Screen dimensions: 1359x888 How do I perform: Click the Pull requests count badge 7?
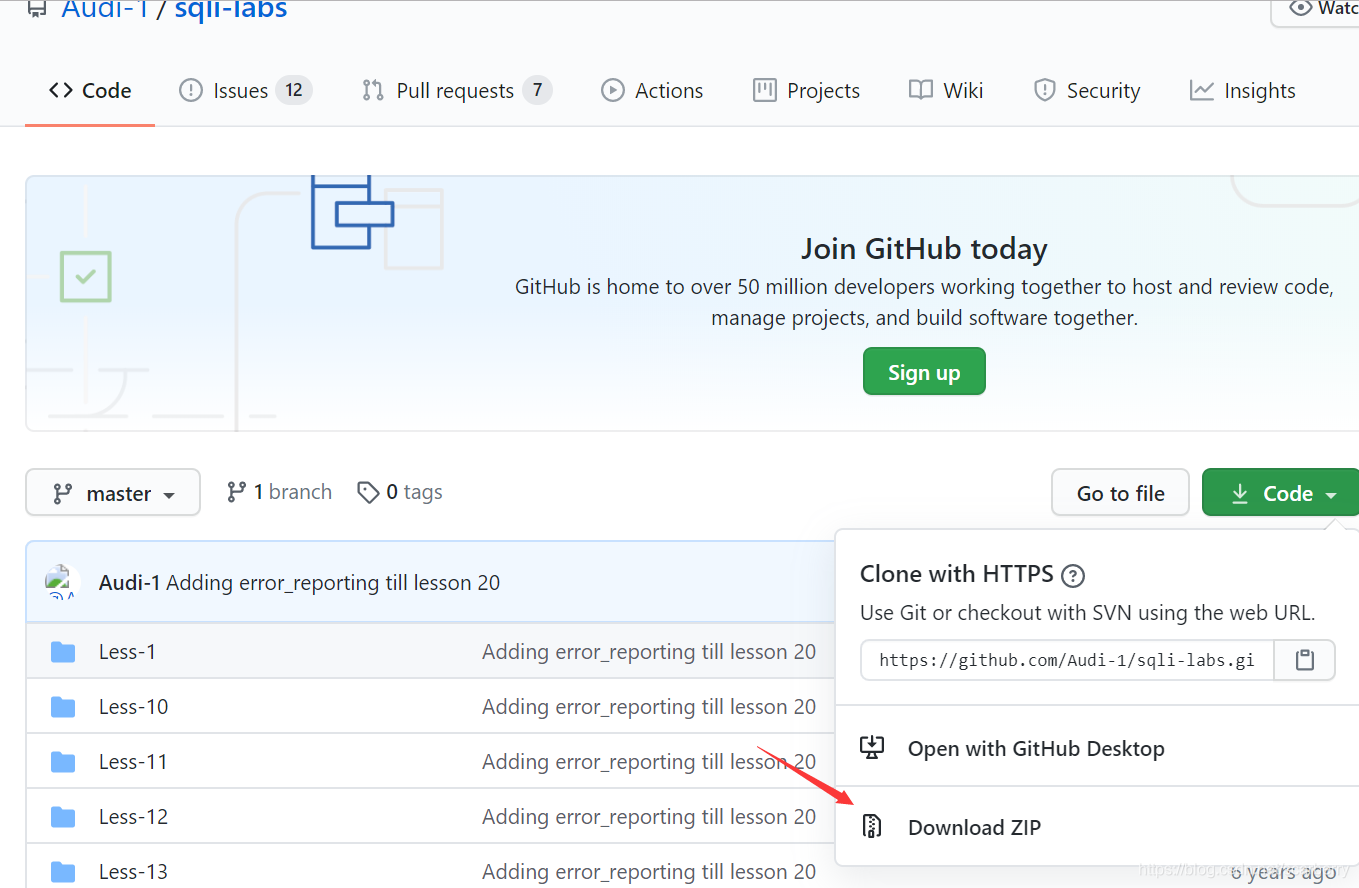point(537,91)
